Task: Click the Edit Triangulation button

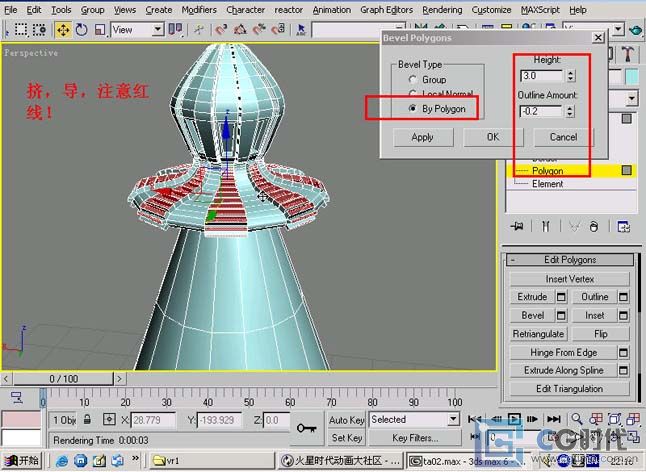Action: pos(570,389)
